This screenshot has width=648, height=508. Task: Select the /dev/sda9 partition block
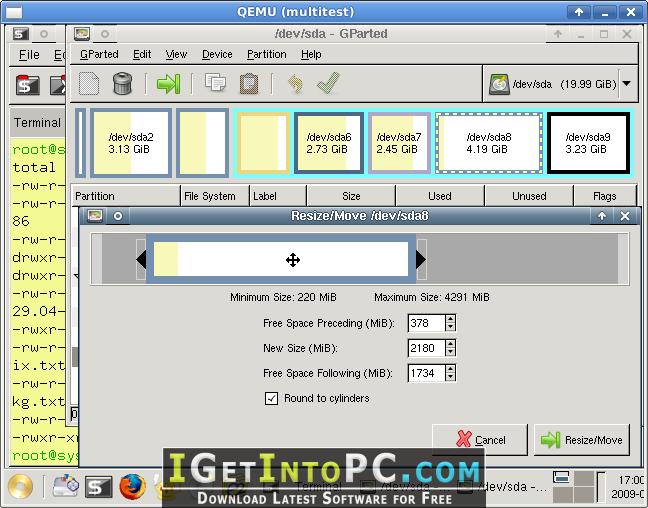[x=588, y=143]
